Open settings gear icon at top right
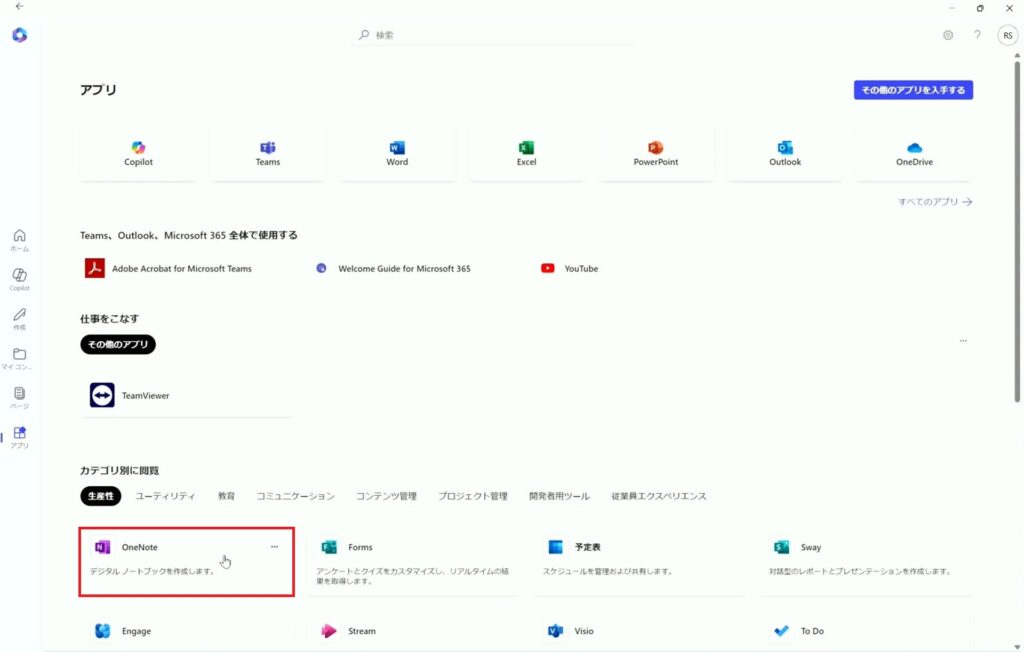The height and width of the screenshot is (652, 1024). [x=948, y=35]
